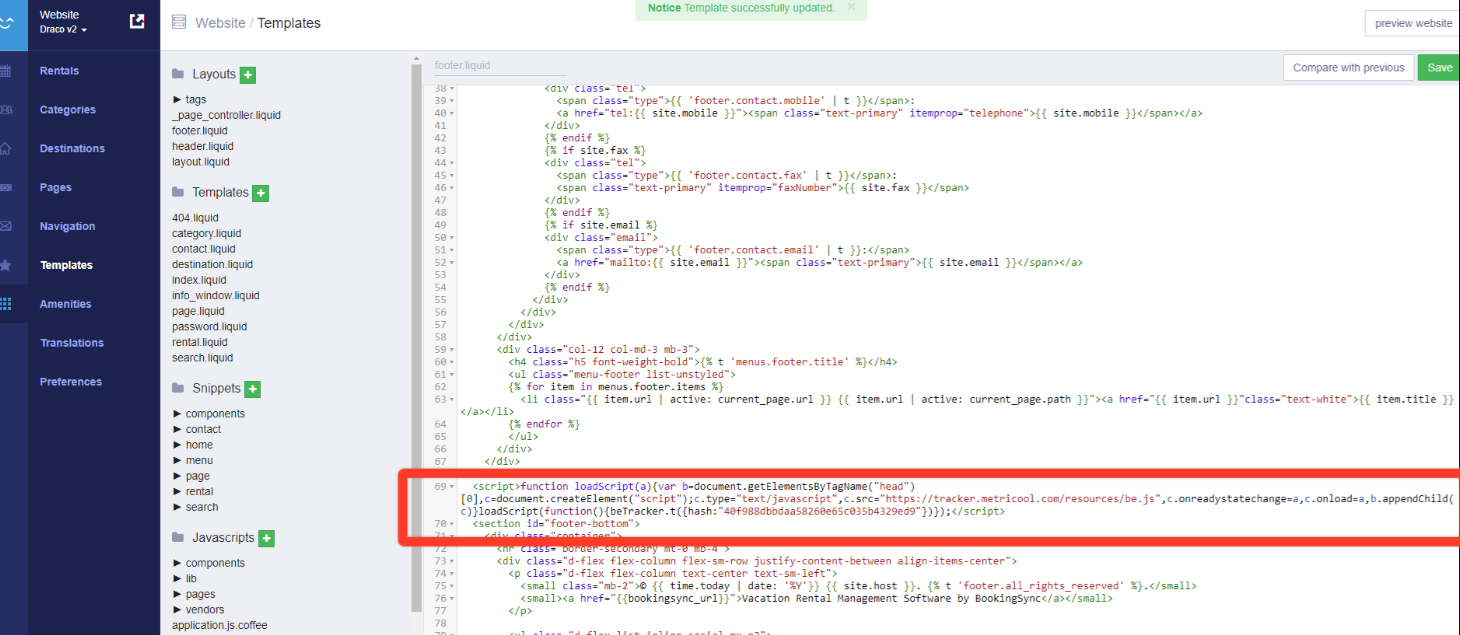Viewport: 1460px width, 635px height.
Task: Click green plus next to Templates folder
Action: click(x=261, y=193)
